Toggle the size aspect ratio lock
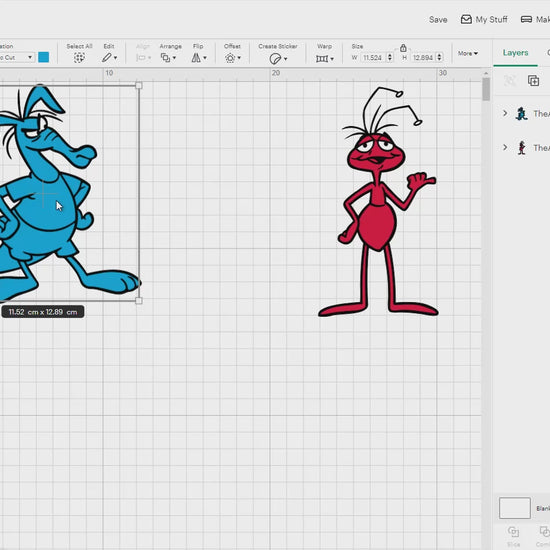Screen dimensions: 550x550 pos(403,48)
